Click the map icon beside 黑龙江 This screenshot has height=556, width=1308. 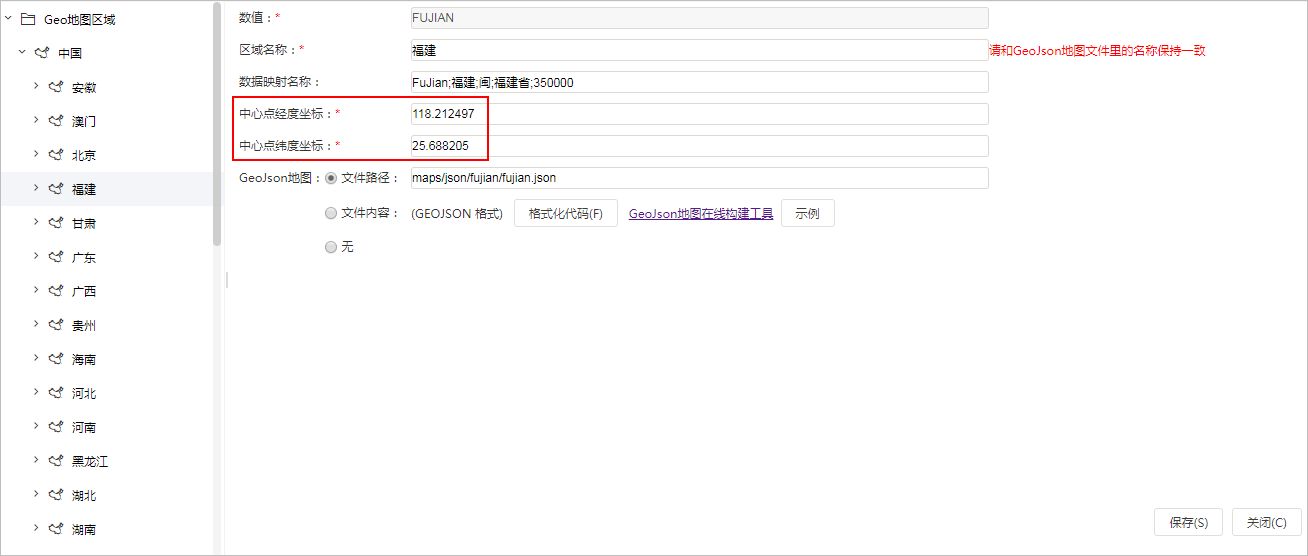pyautogui.click(x=56, y=461)
